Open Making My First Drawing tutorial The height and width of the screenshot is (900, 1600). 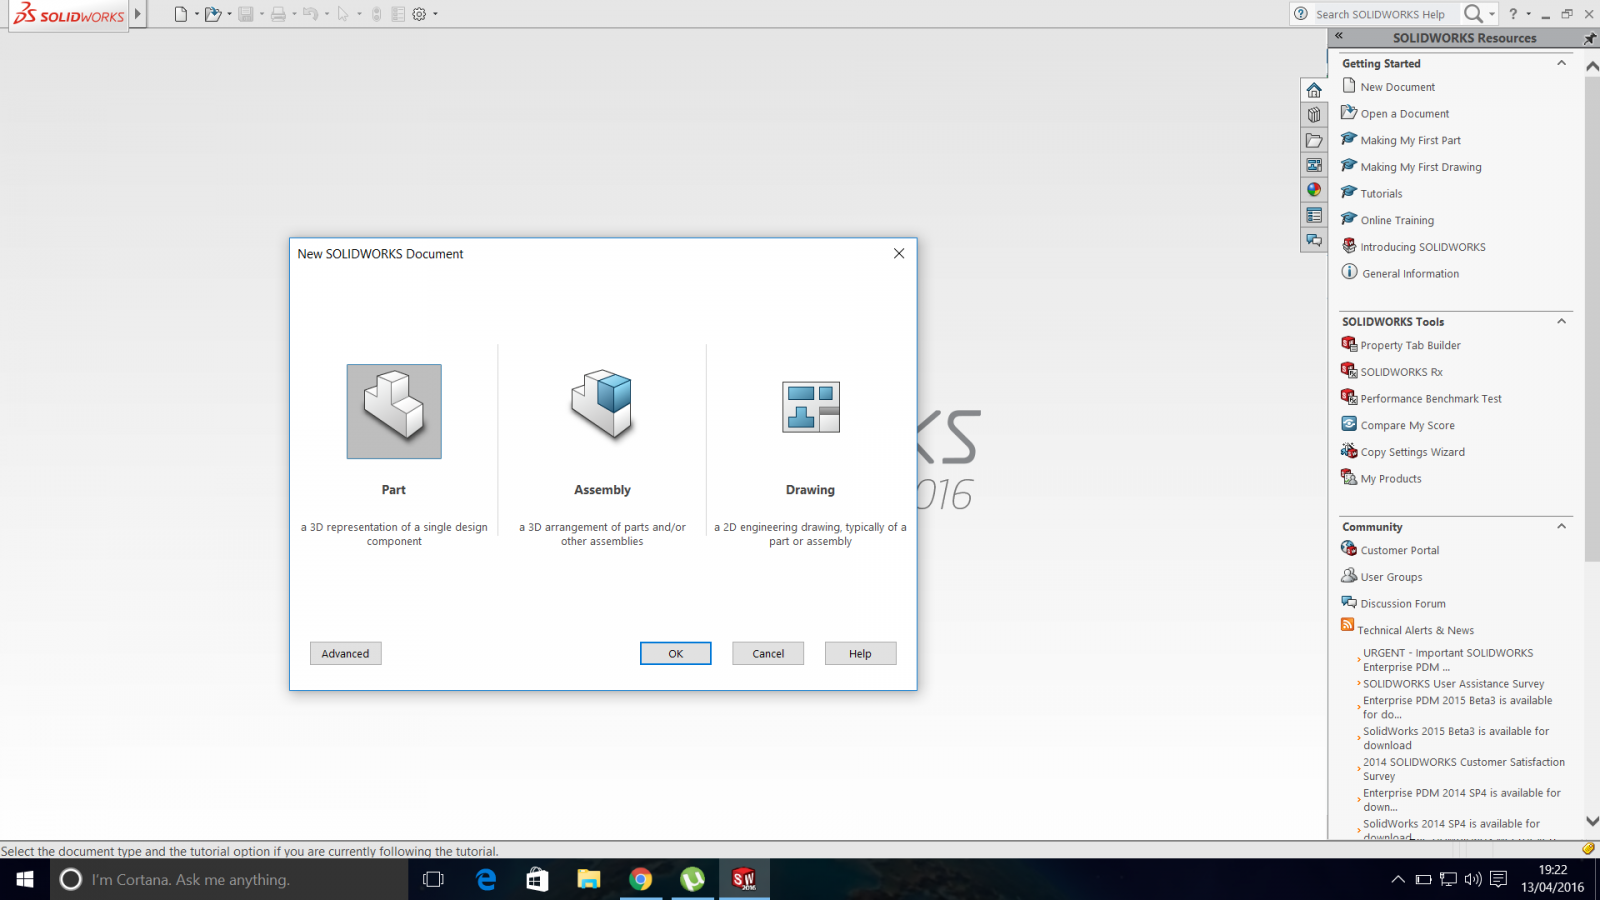coord(1421,167)
